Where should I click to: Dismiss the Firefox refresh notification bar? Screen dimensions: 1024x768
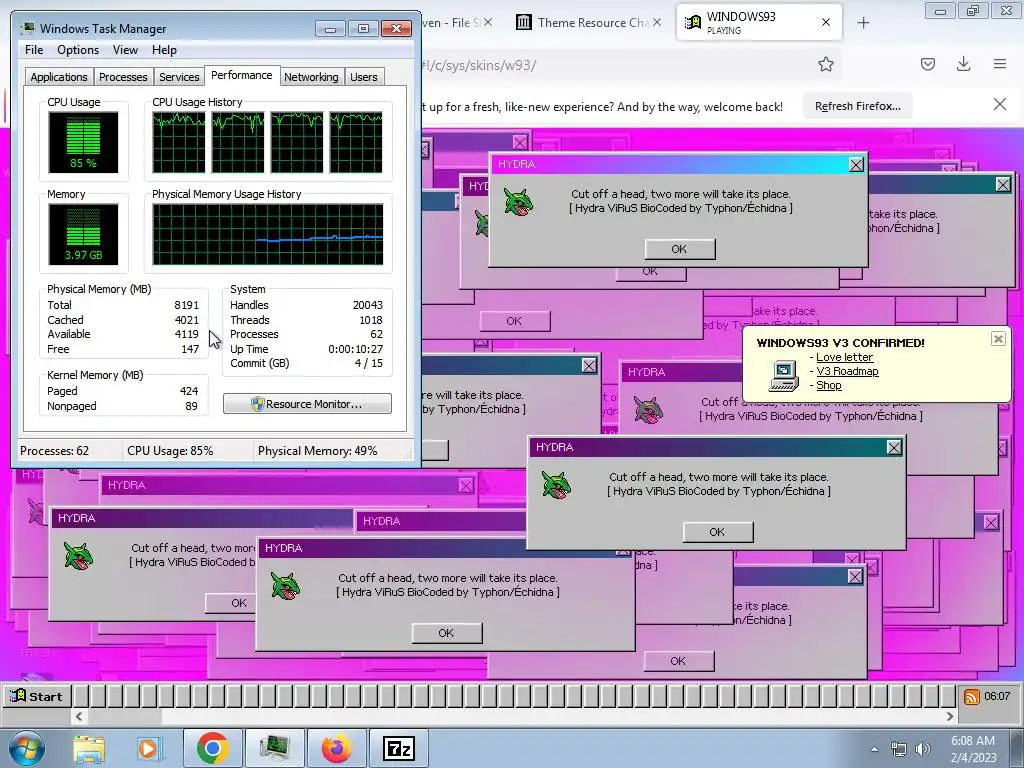click(x=999, y=104)
